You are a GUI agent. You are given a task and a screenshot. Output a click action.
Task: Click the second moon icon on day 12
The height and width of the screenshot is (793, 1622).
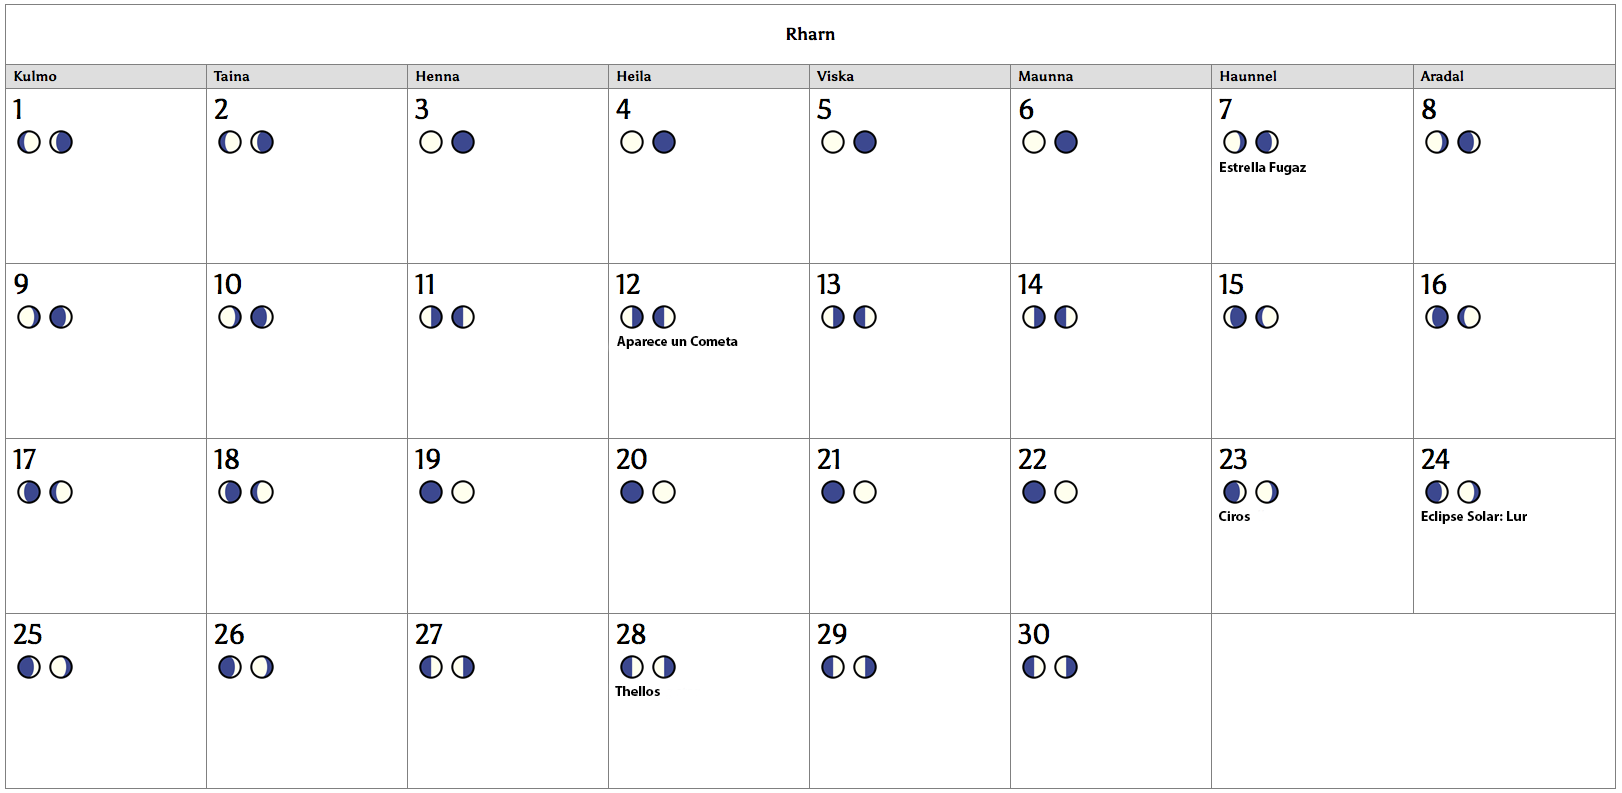[x=664, y=317]
